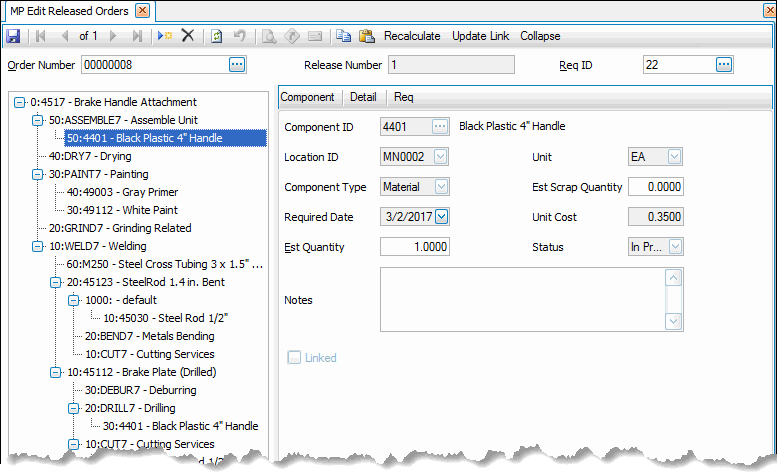Open lookup button beside Order Number field
This screenshot has width=777, height=474.
point(237,65)
